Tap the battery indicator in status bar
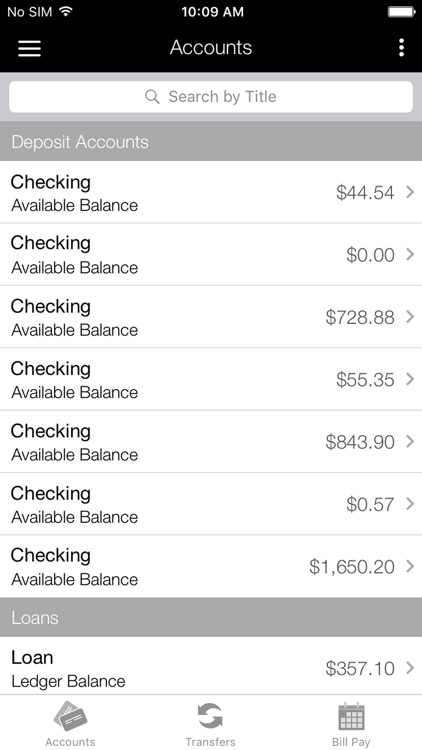Screen dimensions: 422x750 tap(401, 11)
